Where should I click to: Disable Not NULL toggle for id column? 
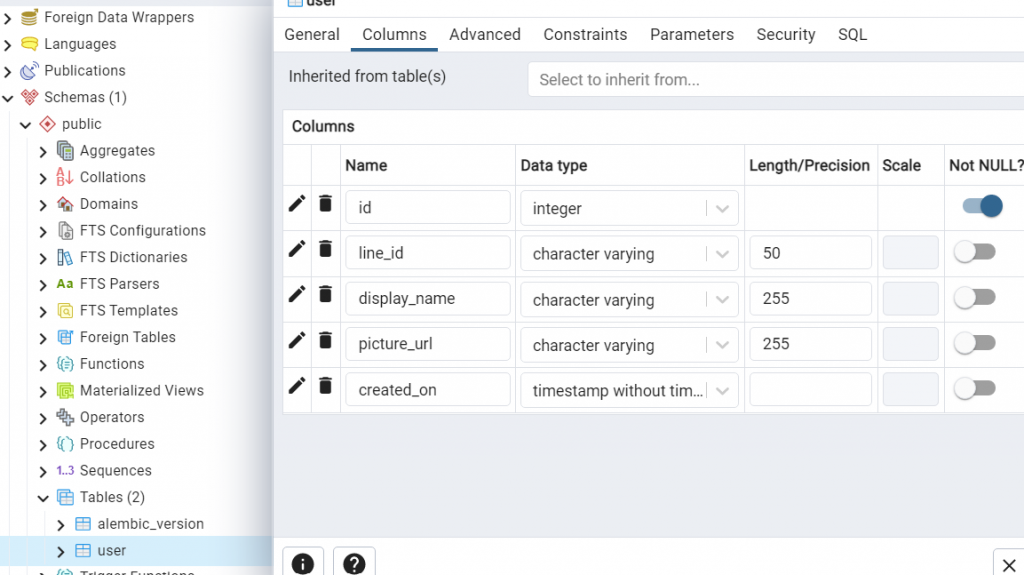(981, 206)
